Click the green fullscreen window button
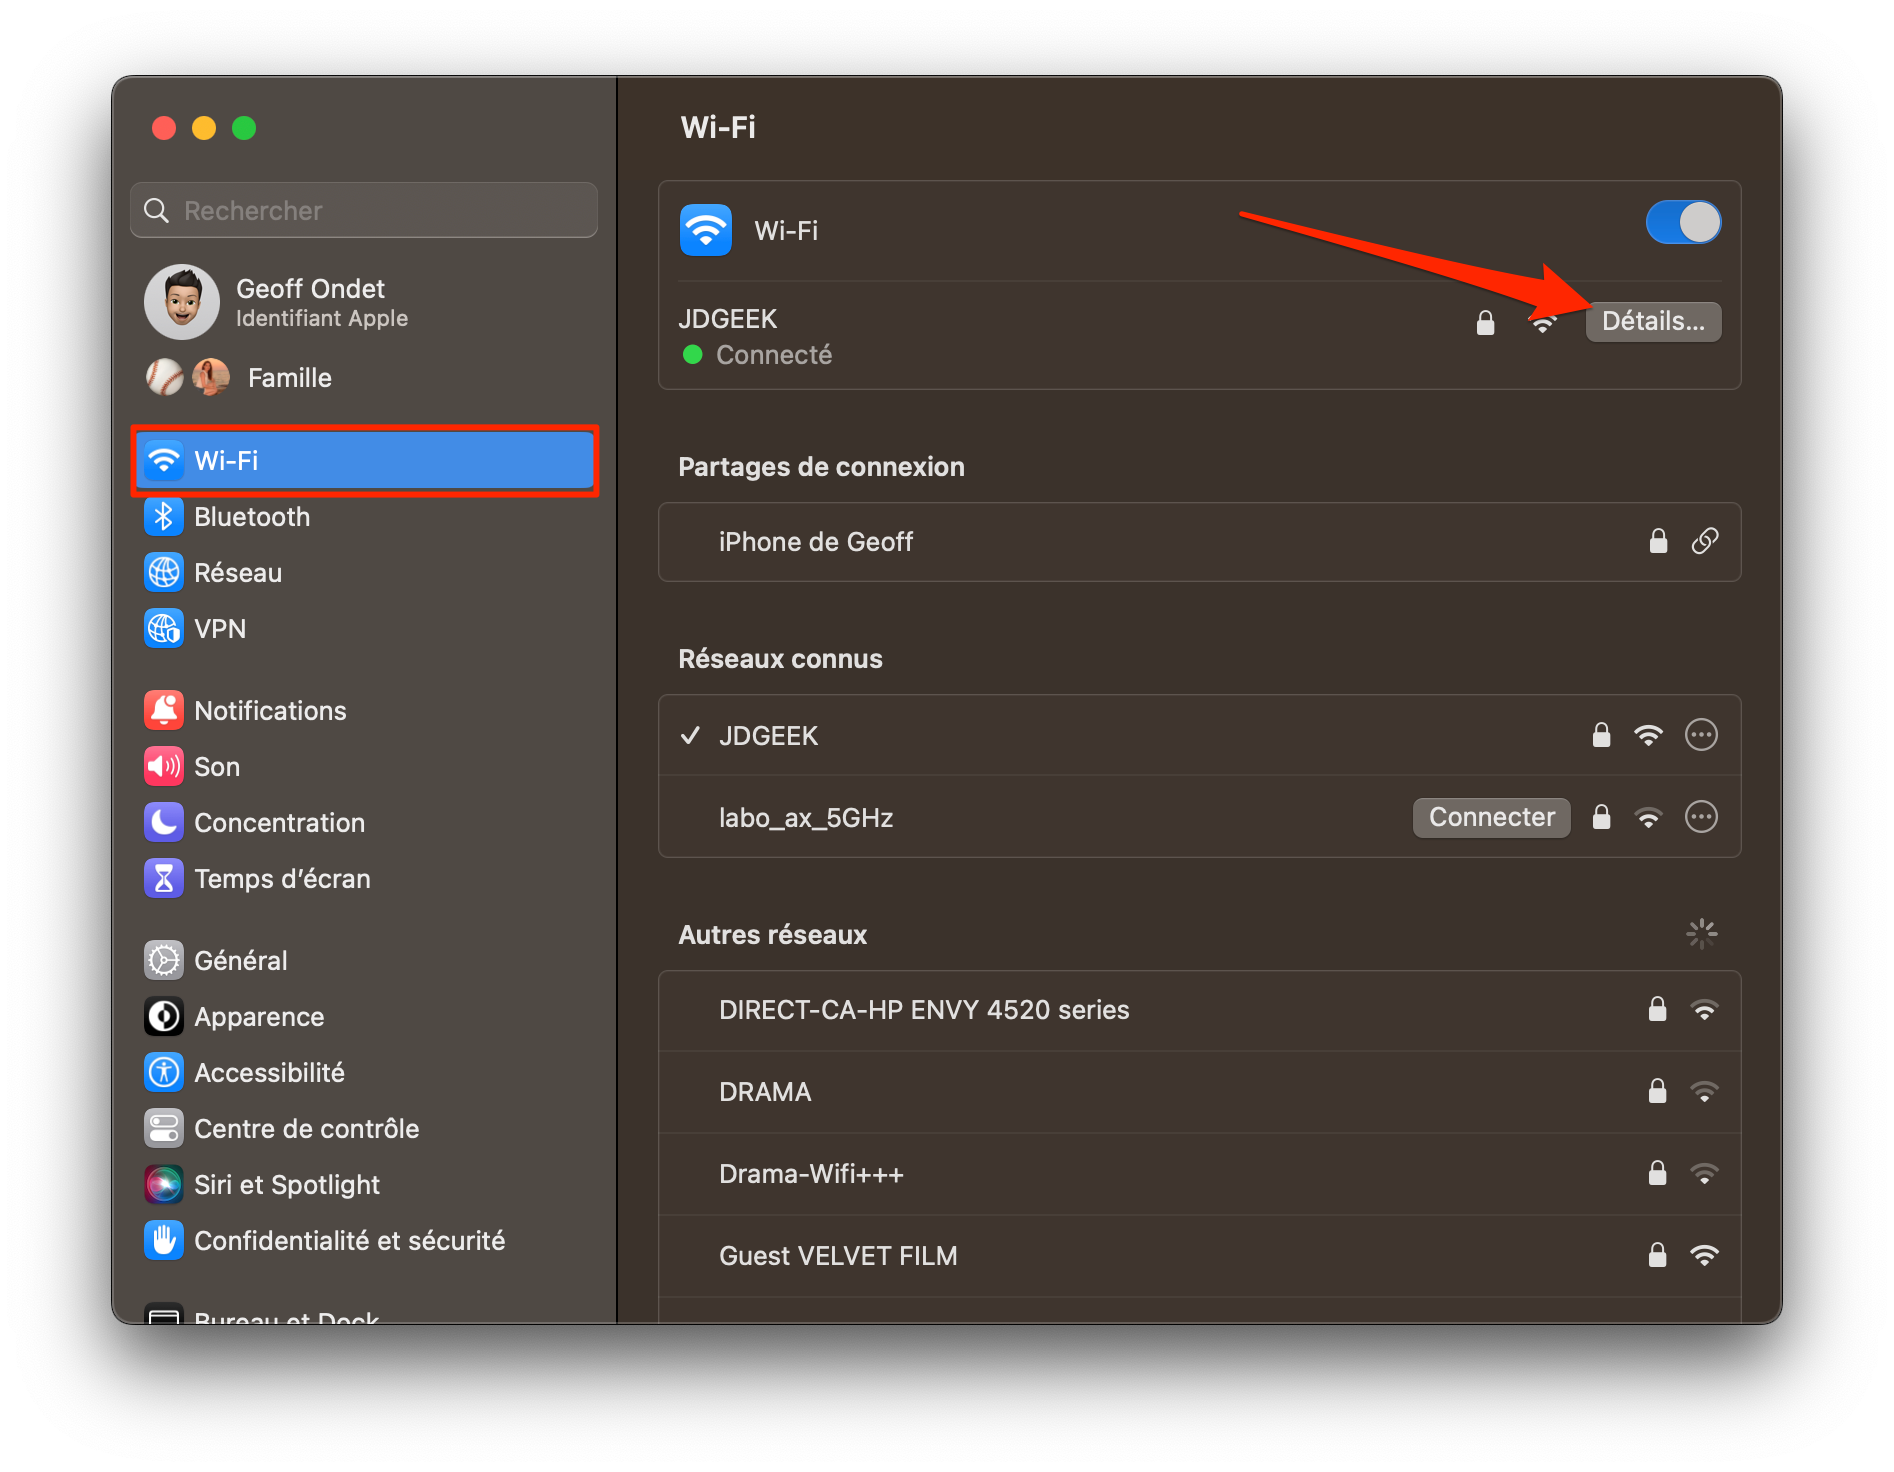 (244, 128)
